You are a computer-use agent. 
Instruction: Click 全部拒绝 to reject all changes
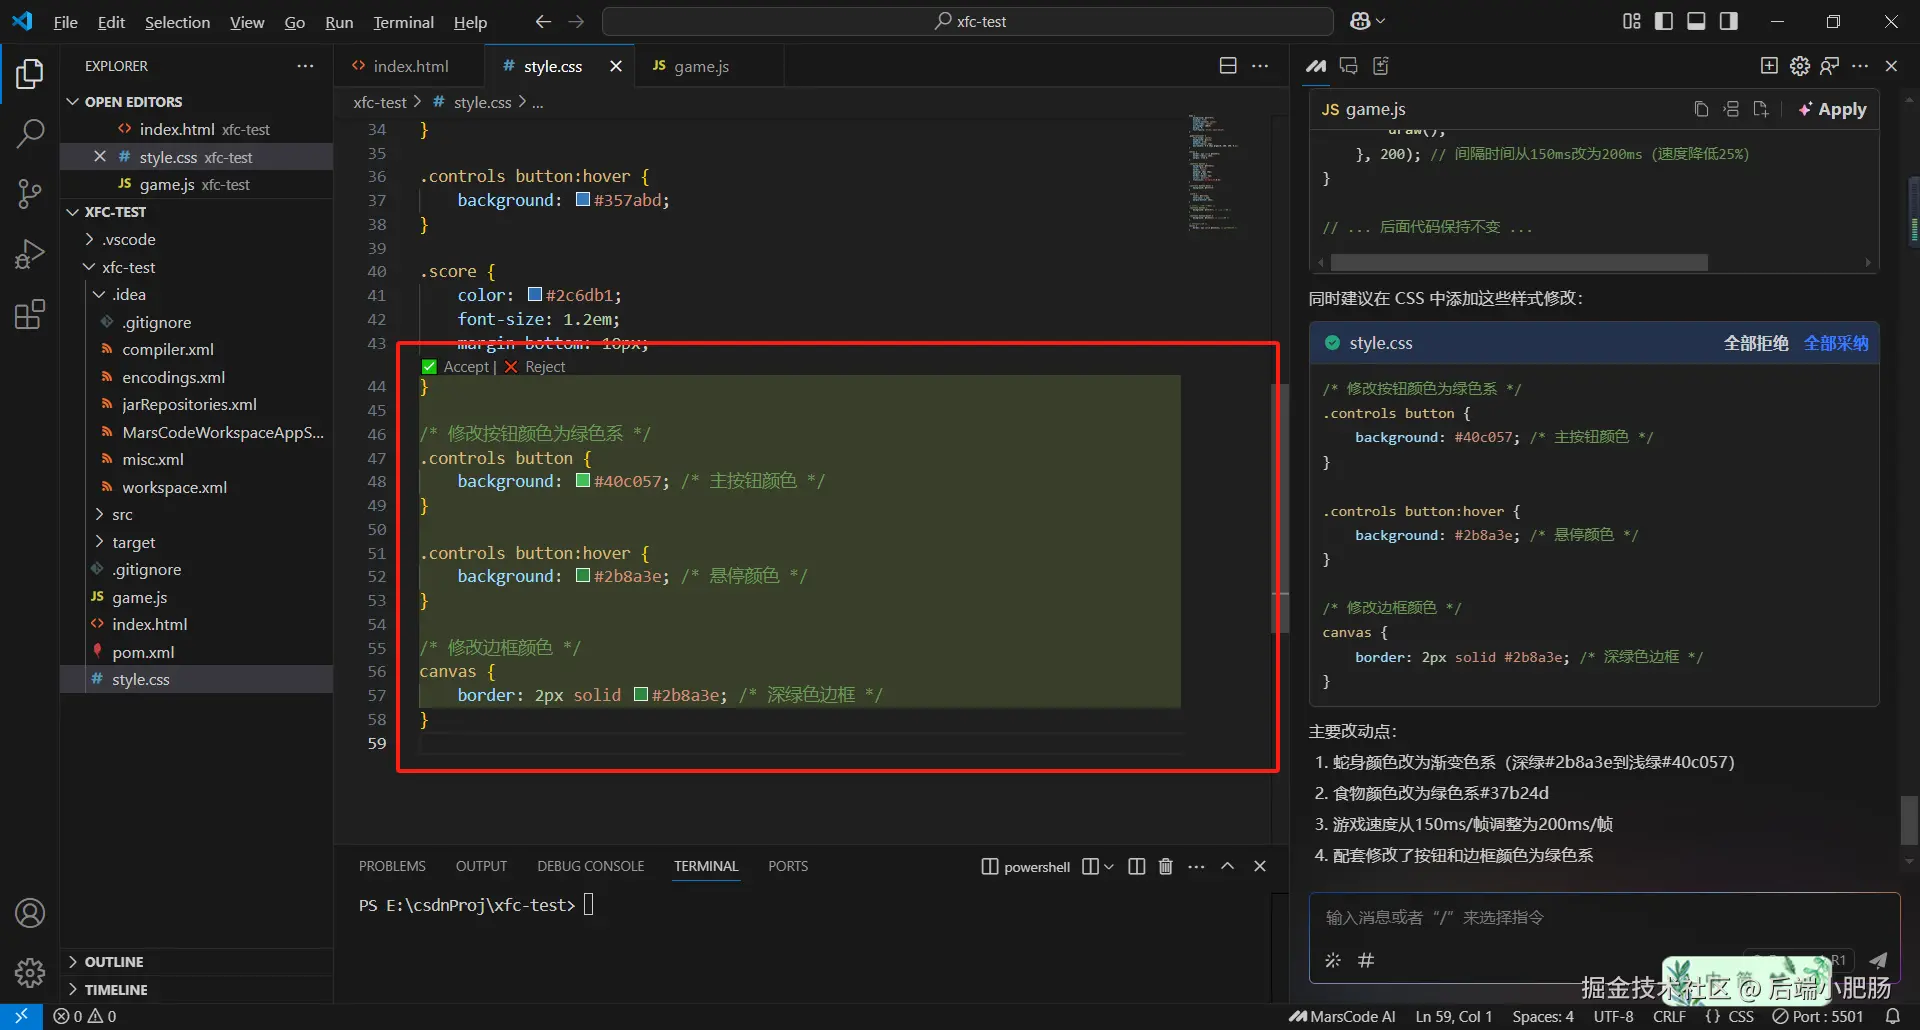[x=1756, y=343]
